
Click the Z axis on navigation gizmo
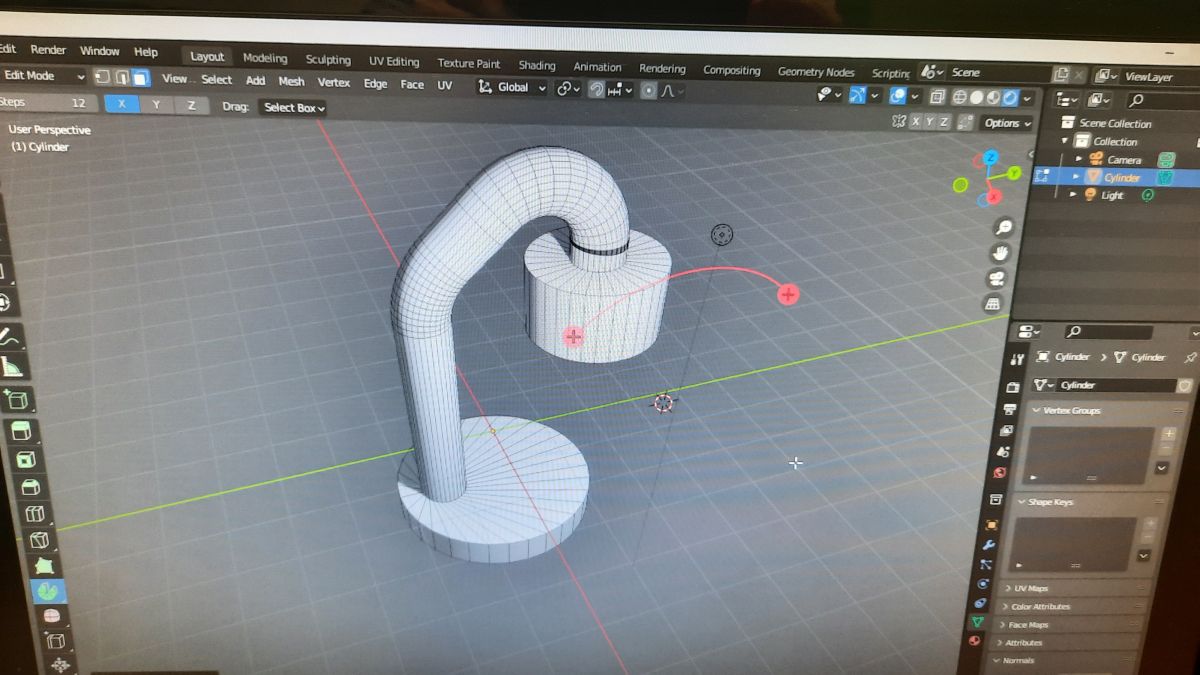[991, 157]
